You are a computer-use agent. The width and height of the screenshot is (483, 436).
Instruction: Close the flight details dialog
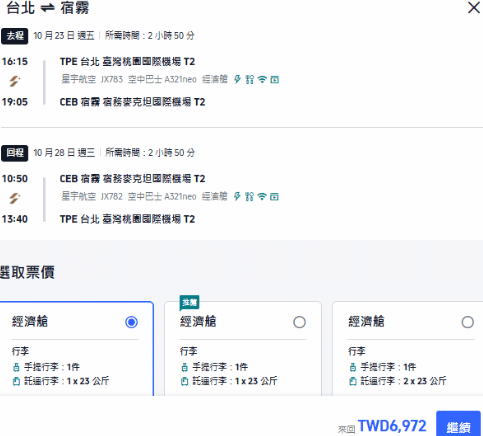click(x=474, y=7)
